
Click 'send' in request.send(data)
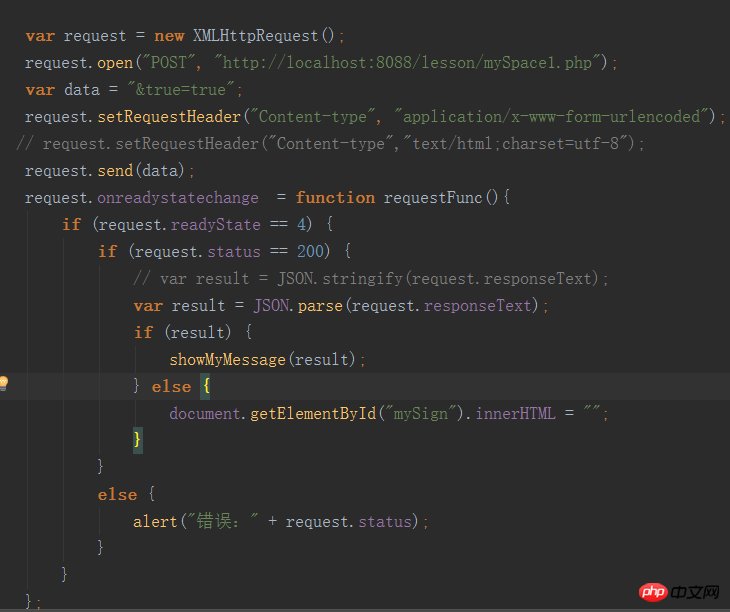tap(115, 171)
